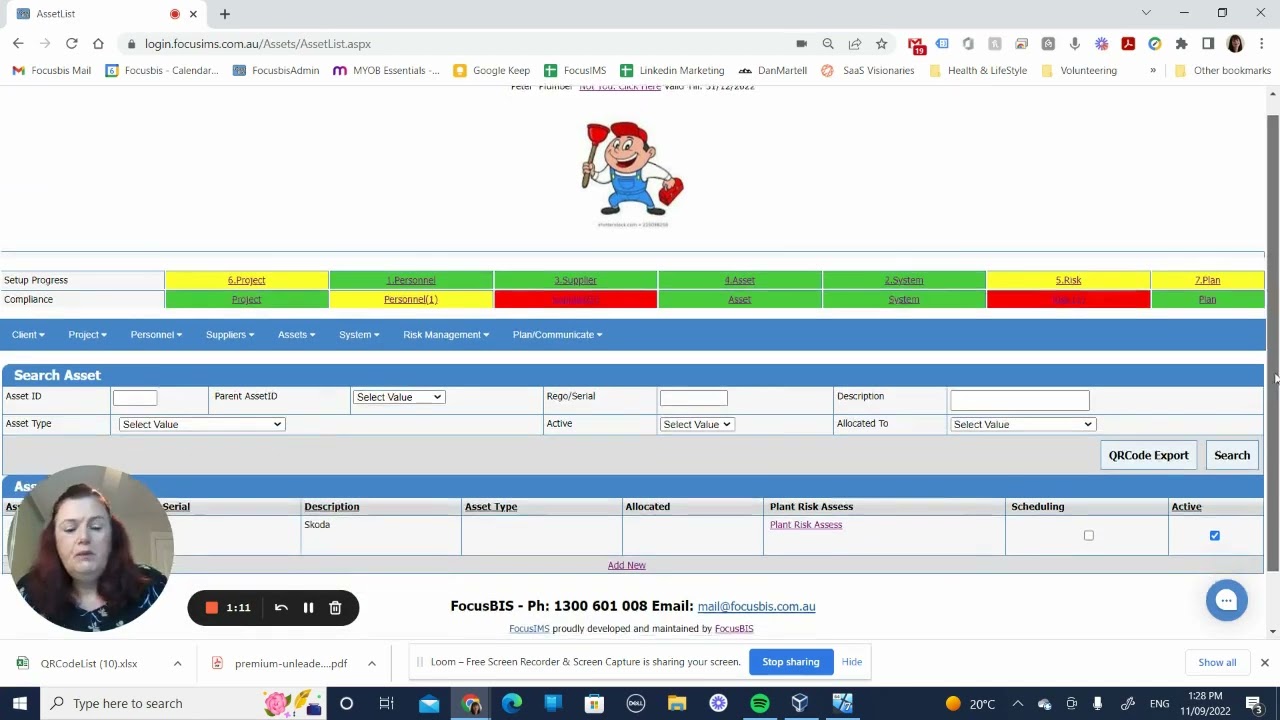The height and width of the screenshot is (720, 1280).
Task: Open the Active filter dropdown
Action: tap(696, 424)
